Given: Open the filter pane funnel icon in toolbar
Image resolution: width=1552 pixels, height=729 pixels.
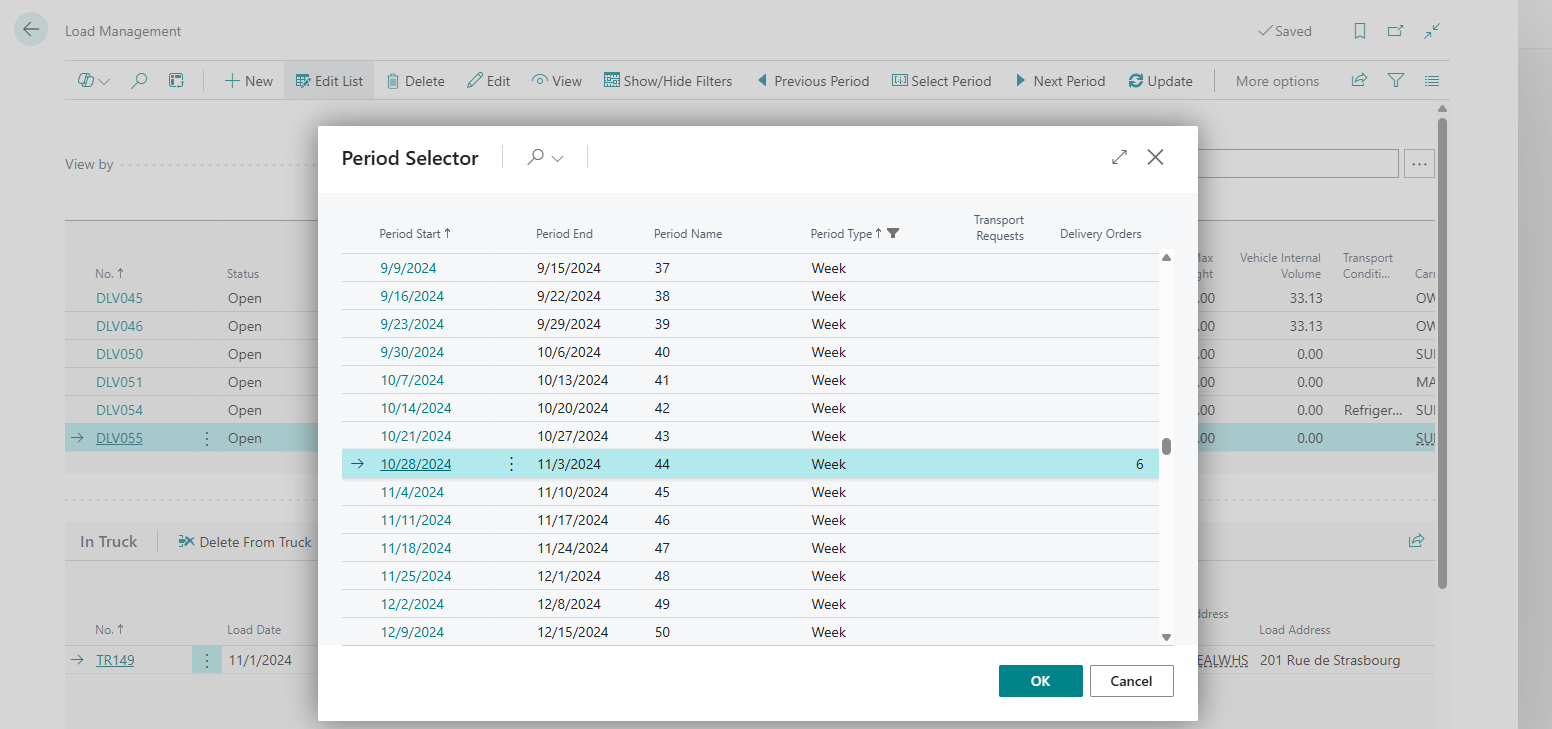Looking at the screenshot, I should [1396, 81].
